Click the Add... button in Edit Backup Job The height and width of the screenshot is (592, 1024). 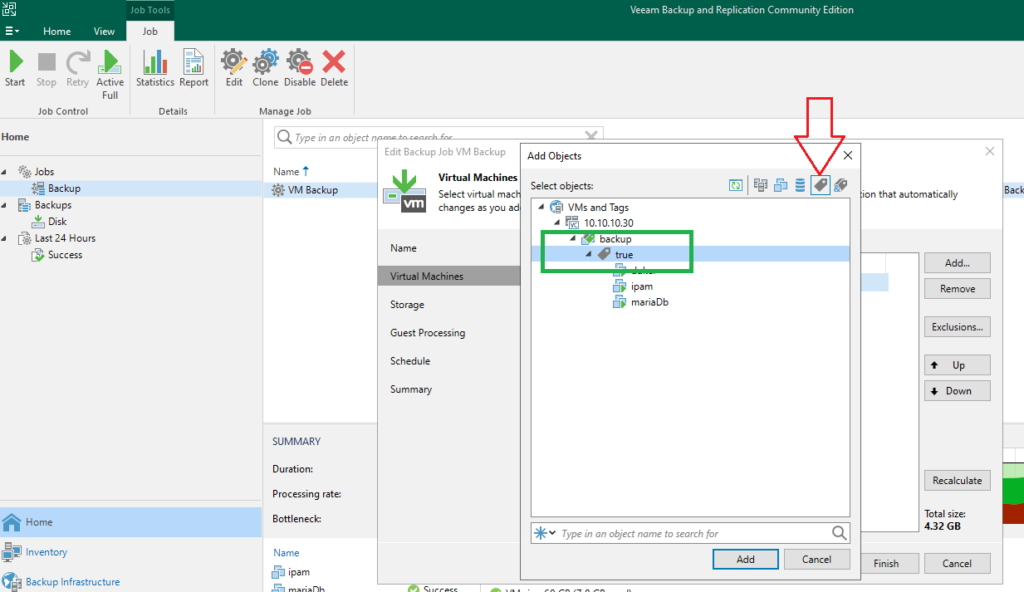tap(957, 263)
